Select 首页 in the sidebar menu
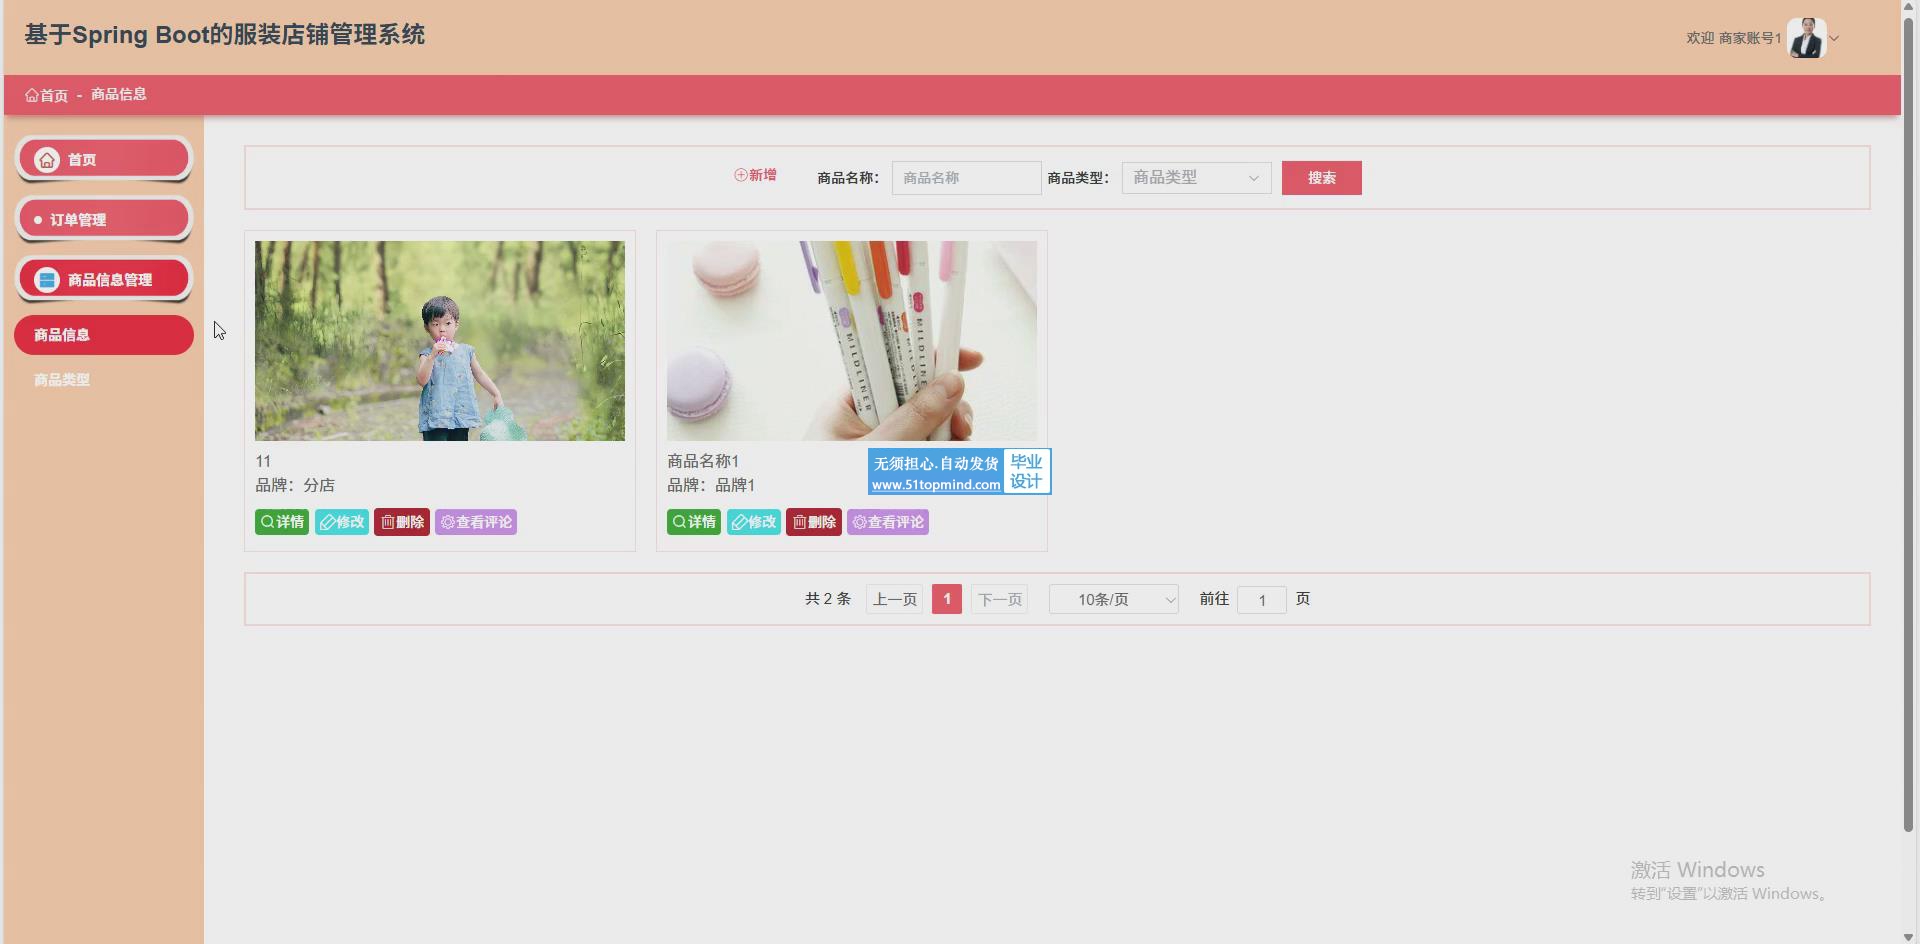Screen dimensions: 1920x944 tap(104, 159)
